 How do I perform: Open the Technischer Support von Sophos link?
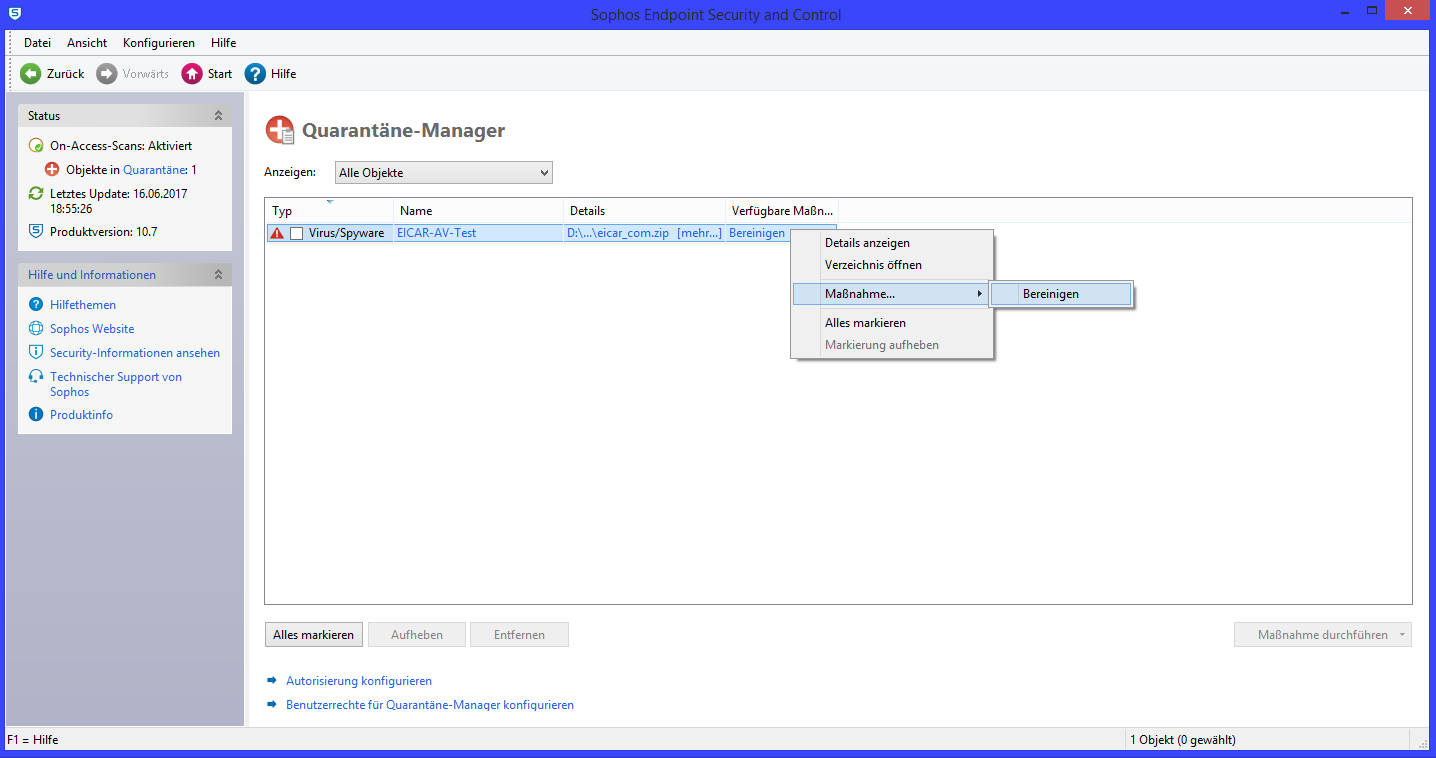pos(116,384)
